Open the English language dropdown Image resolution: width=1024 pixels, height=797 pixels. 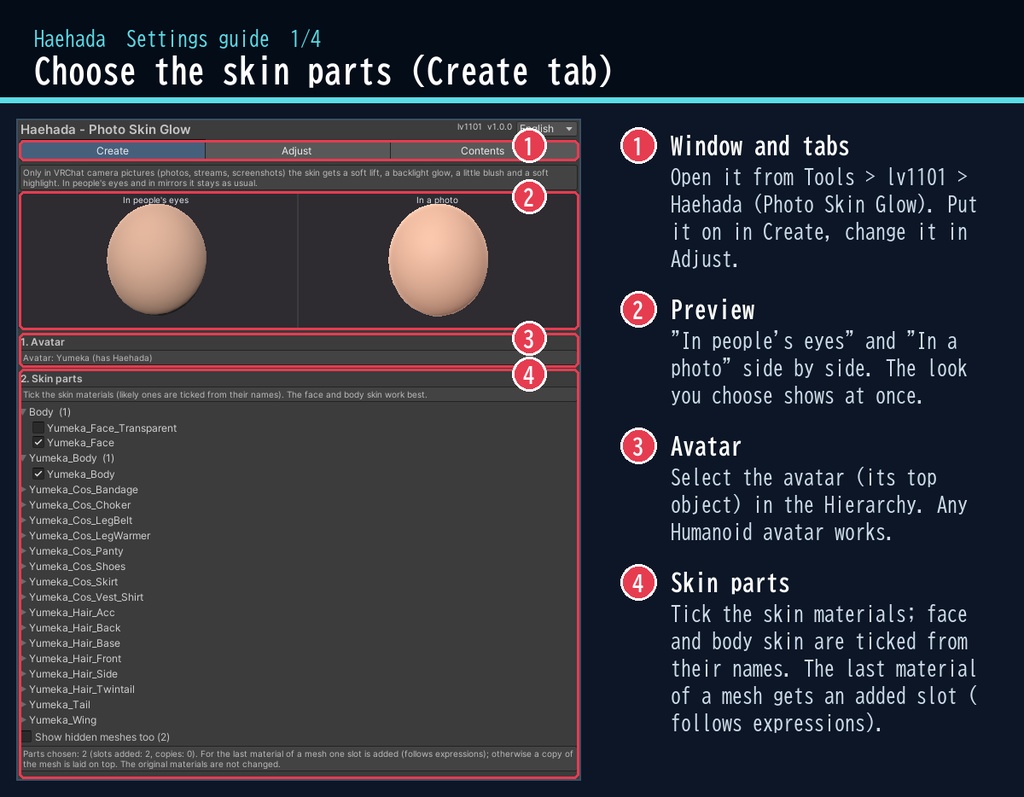click(x=547, y=129)
